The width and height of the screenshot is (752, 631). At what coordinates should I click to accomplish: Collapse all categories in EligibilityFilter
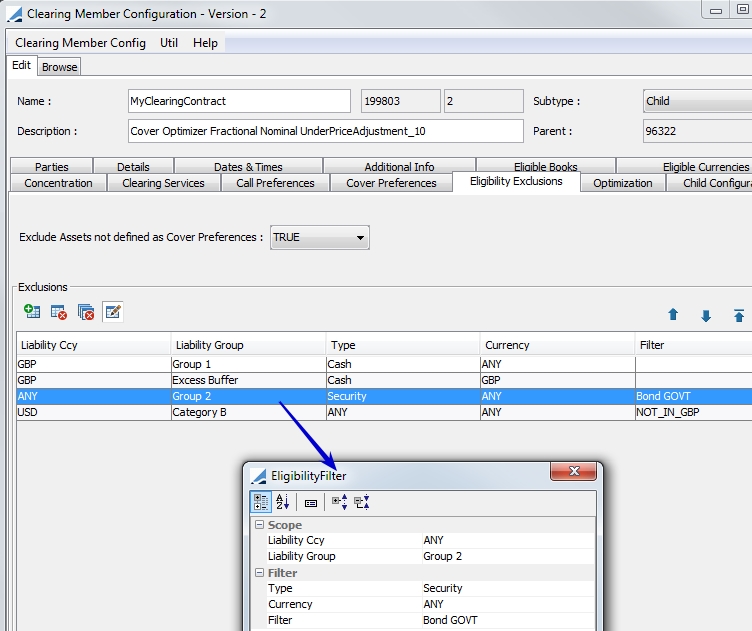click(x=362, y=502)
